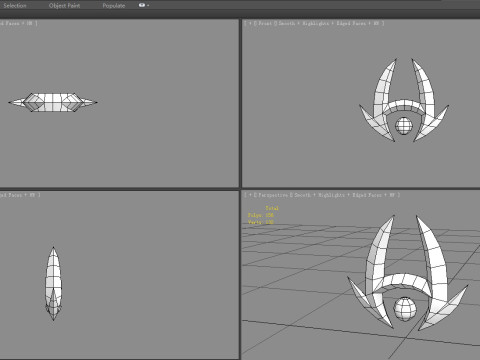Select the sphere in the Front viewport
480x360 pixels.
(404, 126)
